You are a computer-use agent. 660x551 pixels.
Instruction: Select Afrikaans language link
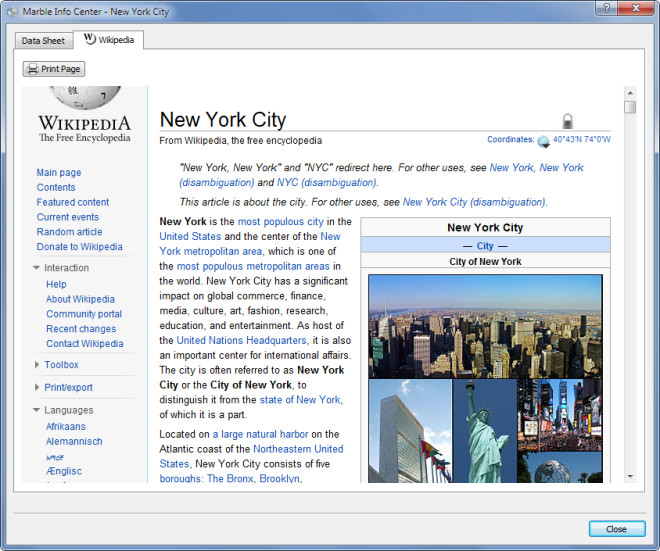click(66, 426)
